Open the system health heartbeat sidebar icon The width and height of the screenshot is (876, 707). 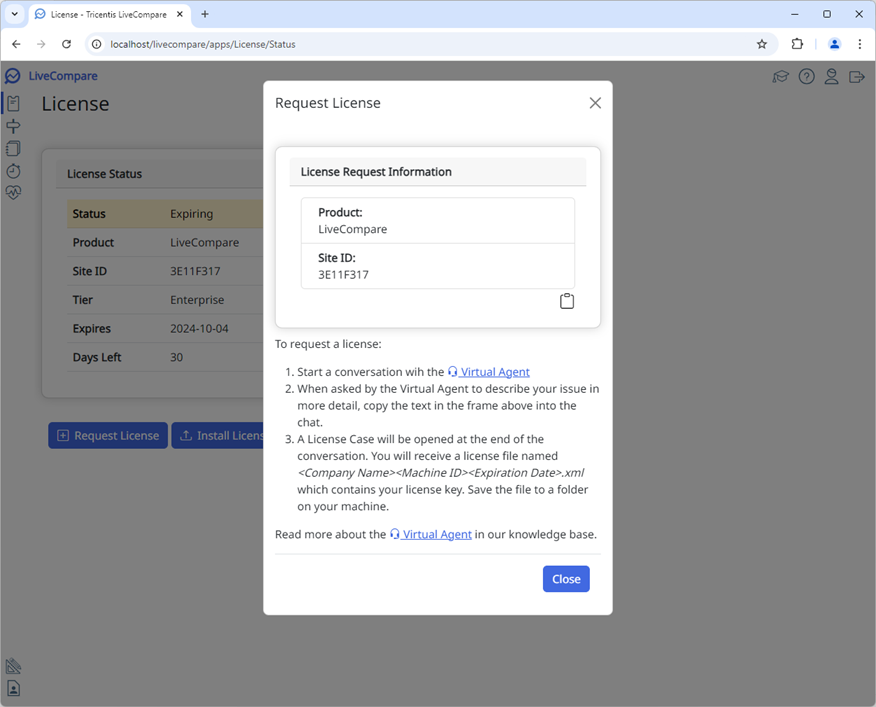point(13,192)
